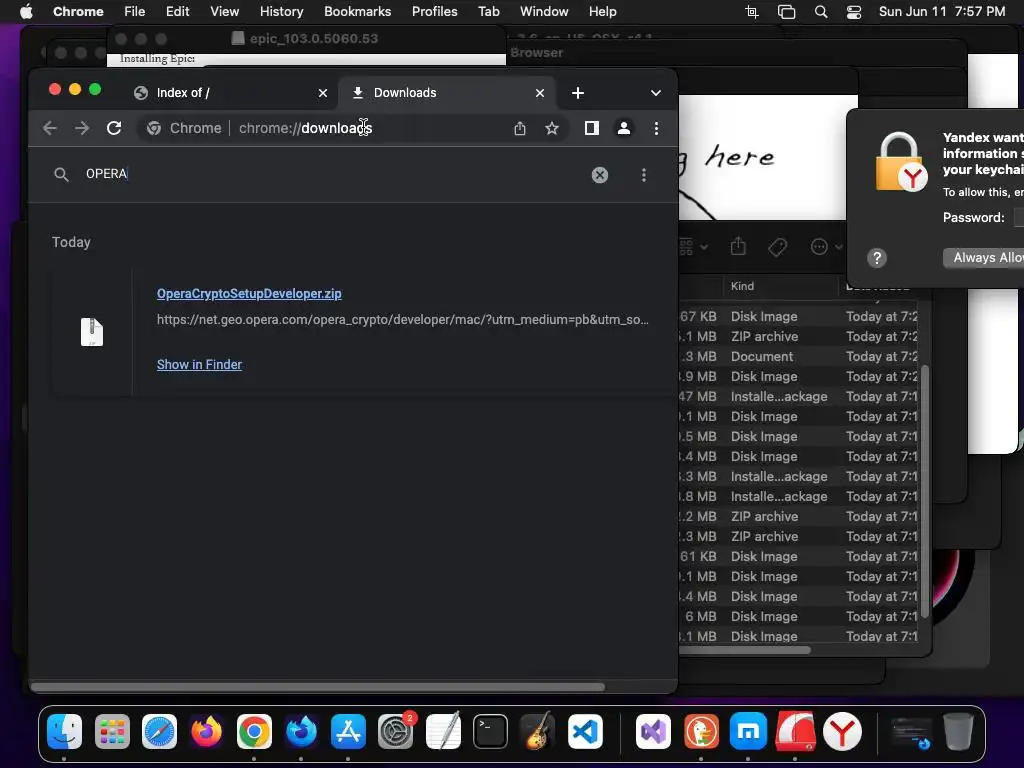Viewport: 1024px width, 768px height.
Task: Click horizontal scrollbar of Chrome window
Action: click(x=317, y=687)
